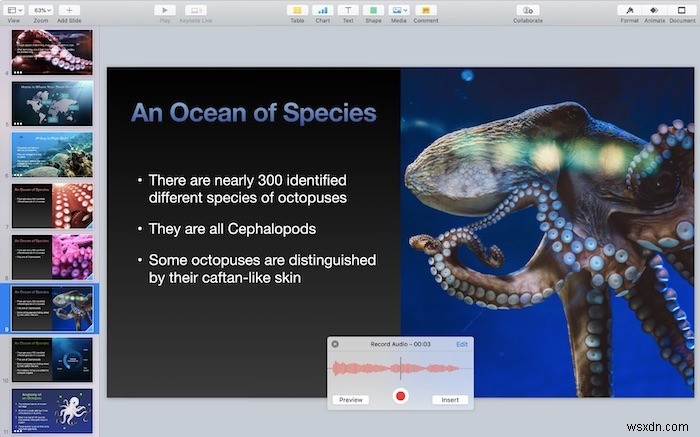The image size is (700, 437).
Task: Click Edit in the Record Audio panel
Action: tap(462, 344)
